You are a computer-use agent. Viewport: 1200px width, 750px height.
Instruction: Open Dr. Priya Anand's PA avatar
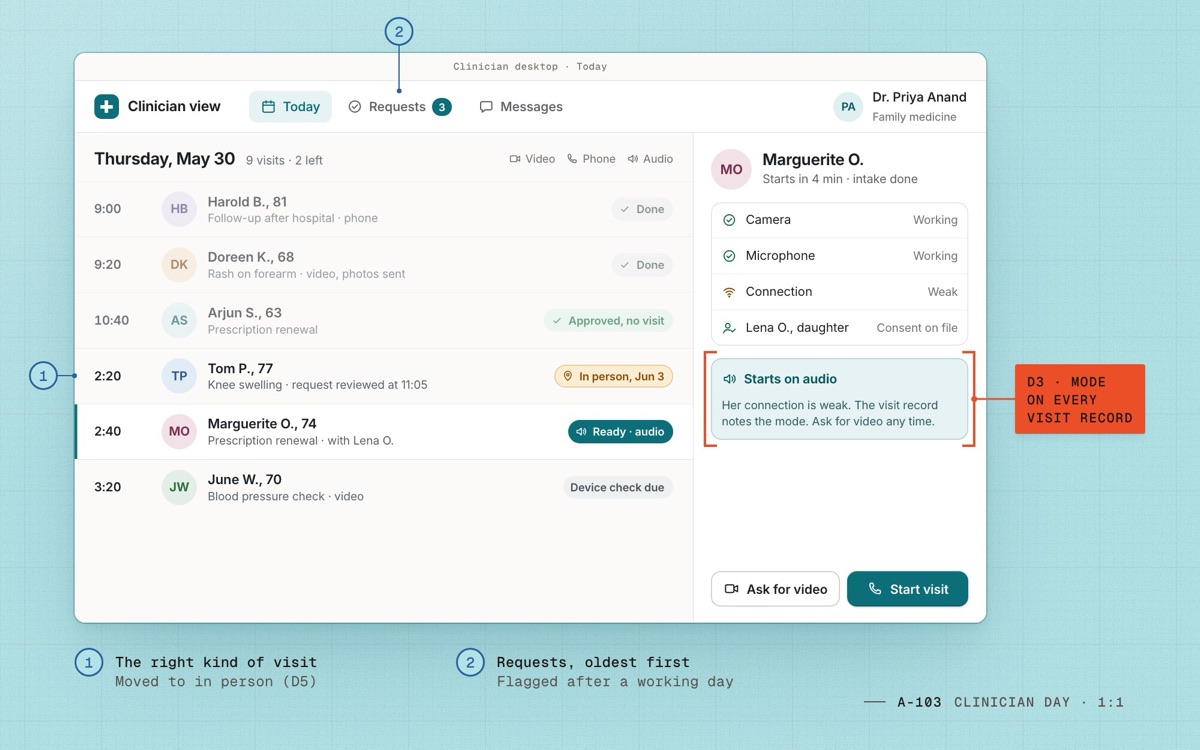click(848, 107)
